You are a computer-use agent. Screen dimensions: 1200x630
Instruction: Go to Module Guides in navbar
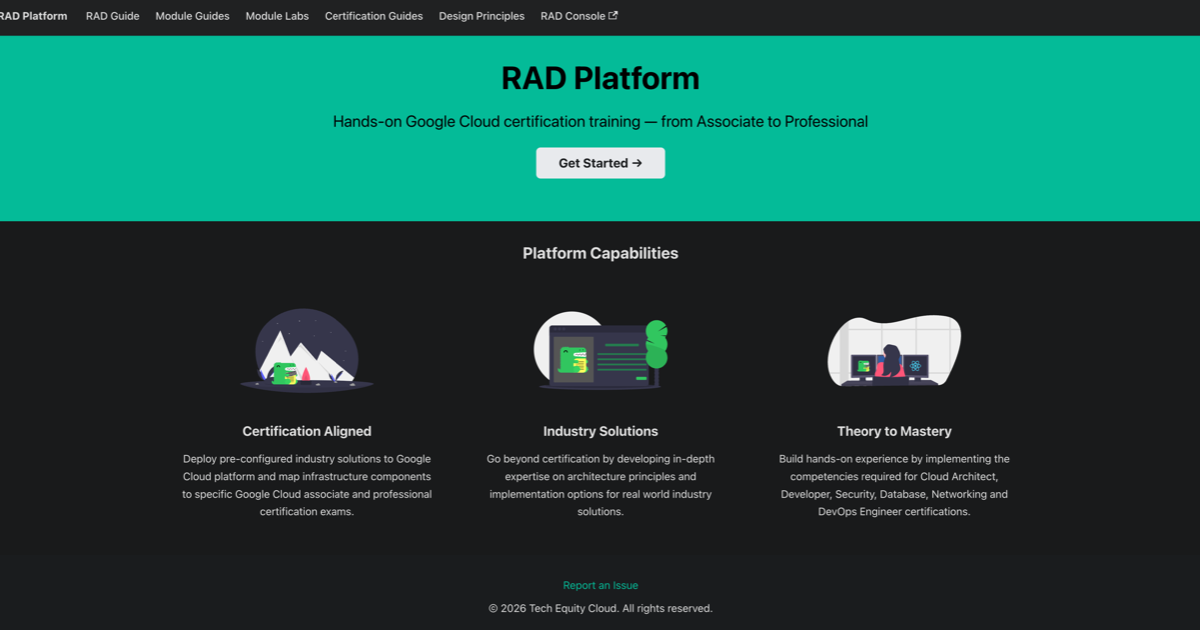[192, 16]
